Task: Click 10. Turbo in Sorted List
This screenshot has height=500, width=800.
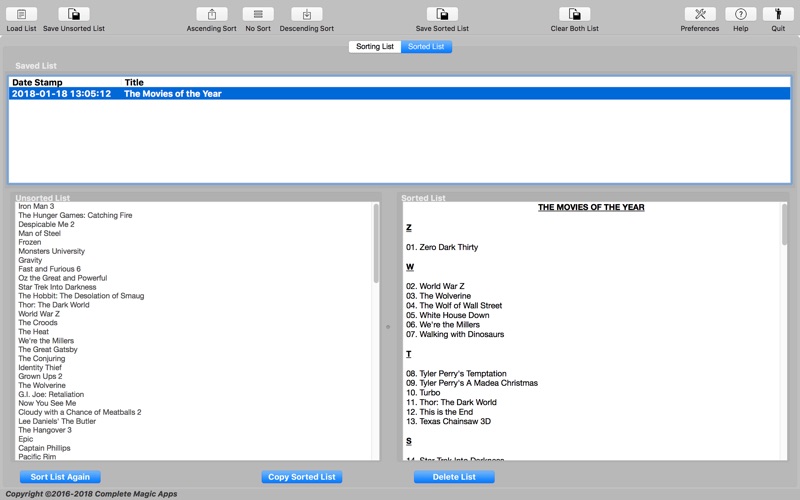Action: [423, 393]
